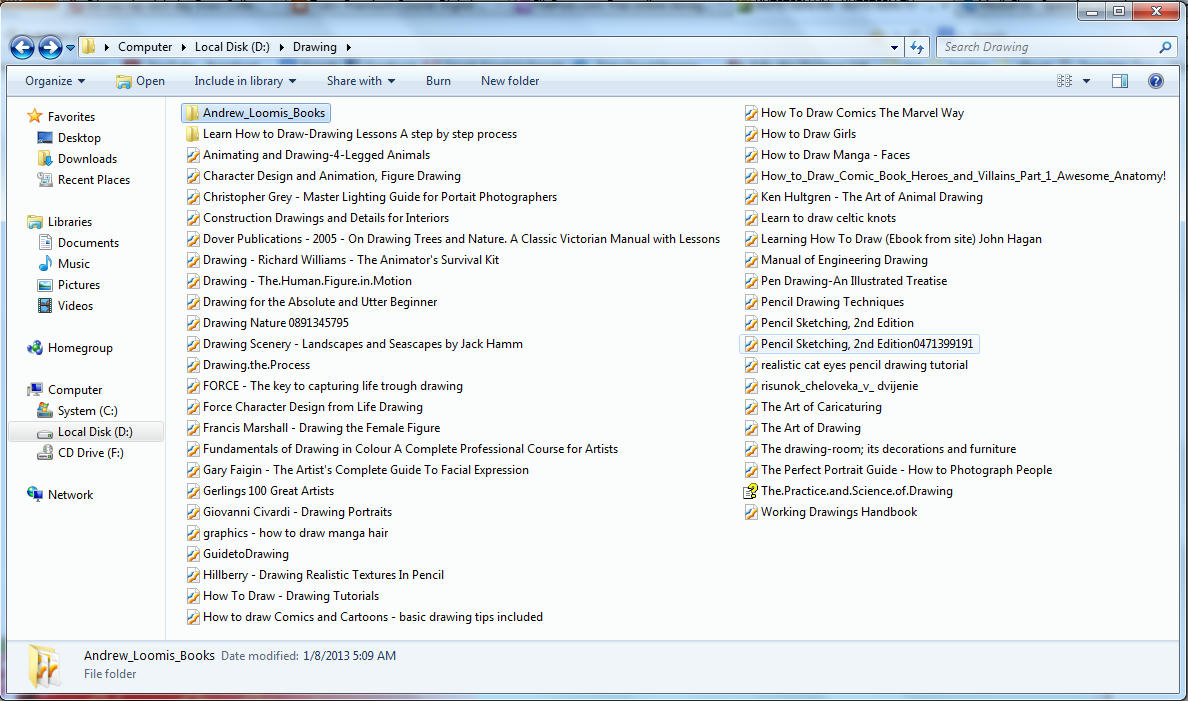Click Drawing breadcrumb segment
1188x701 pixels.
tap(314, 47)
